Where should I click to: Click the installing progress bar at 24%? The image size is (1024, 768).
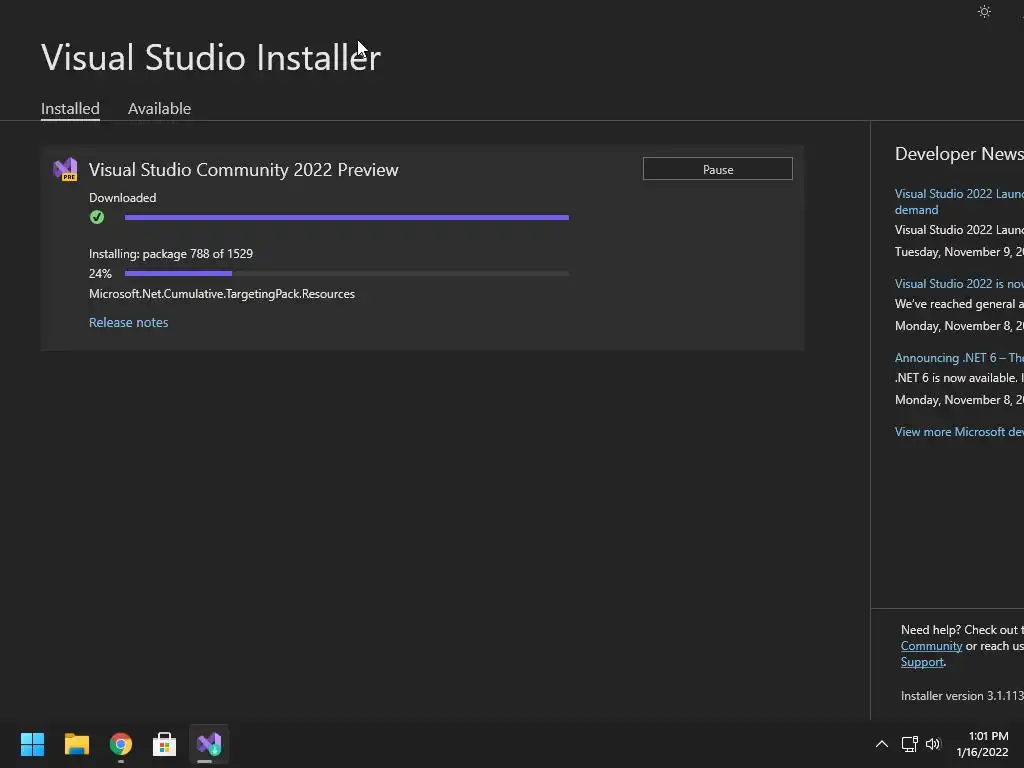click(346, 273)
